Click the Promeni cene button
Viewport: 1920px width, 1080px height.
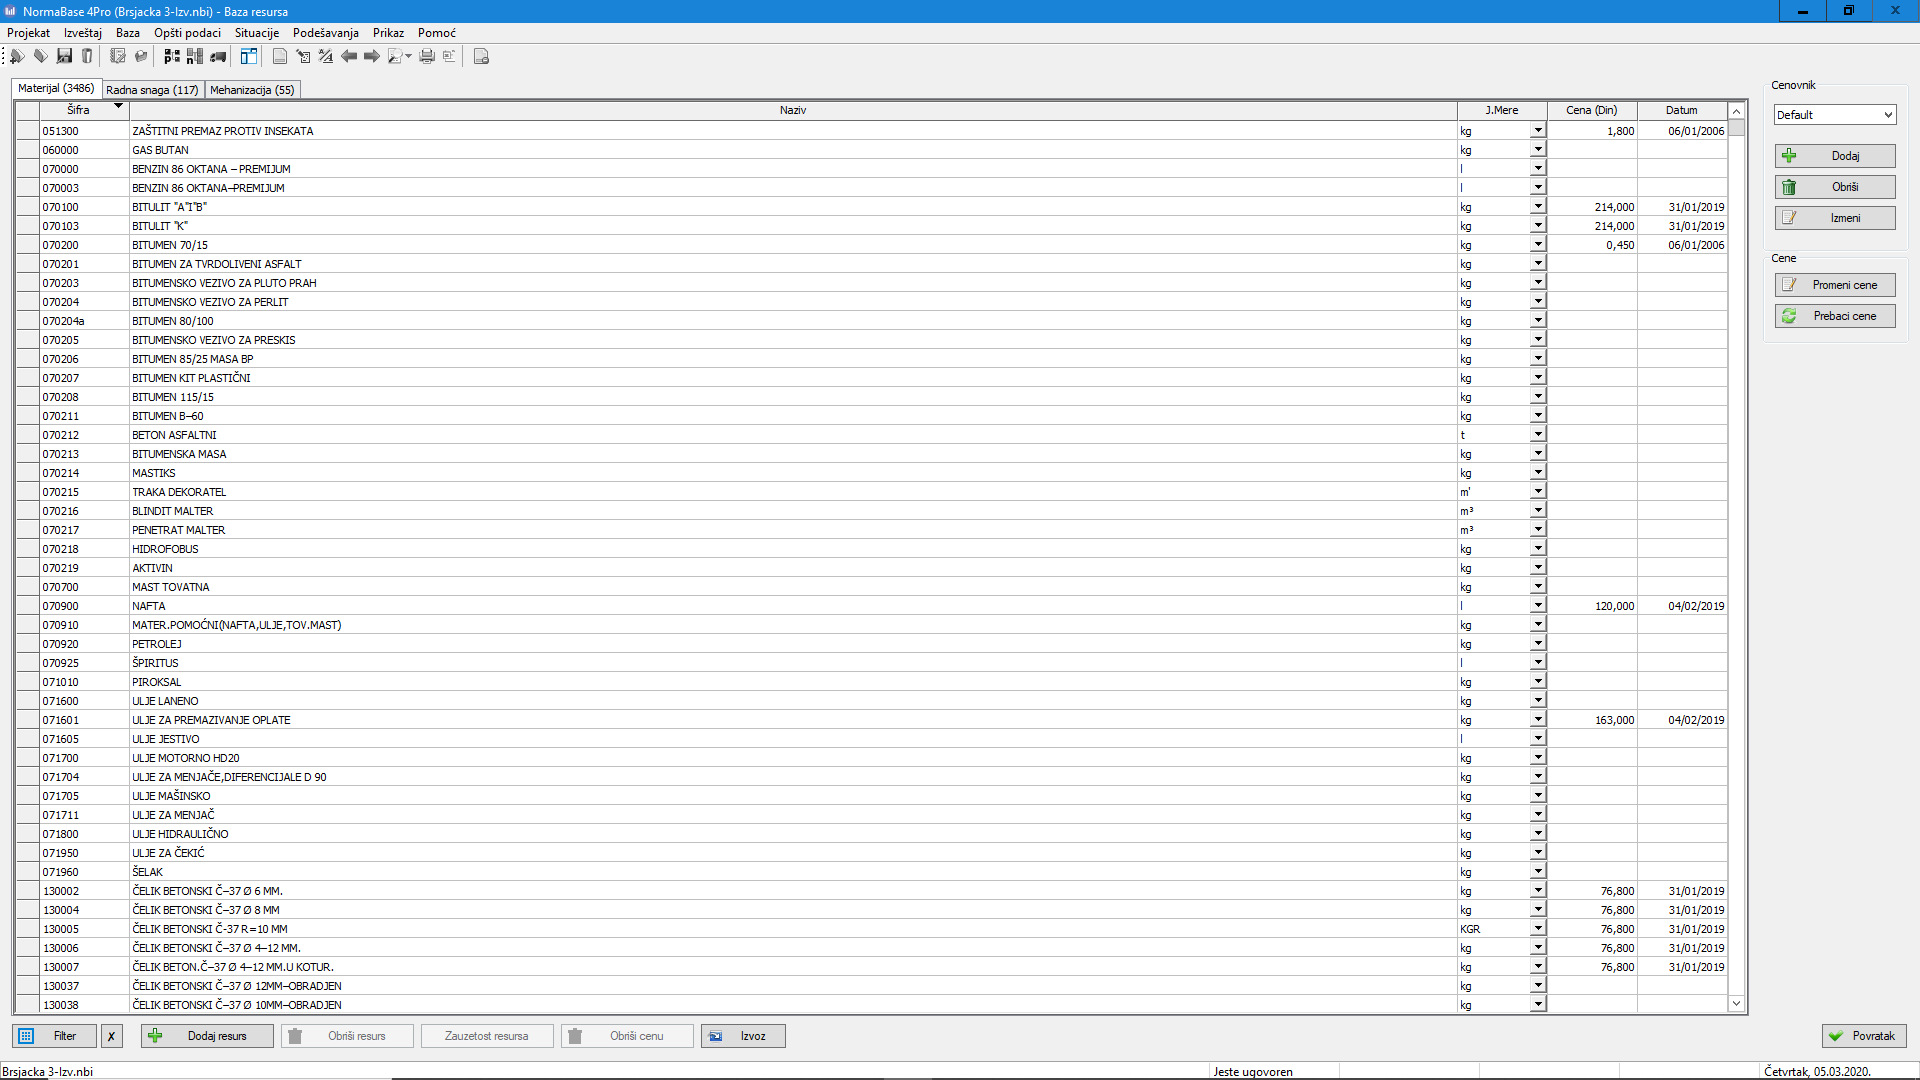[1834, 285]
